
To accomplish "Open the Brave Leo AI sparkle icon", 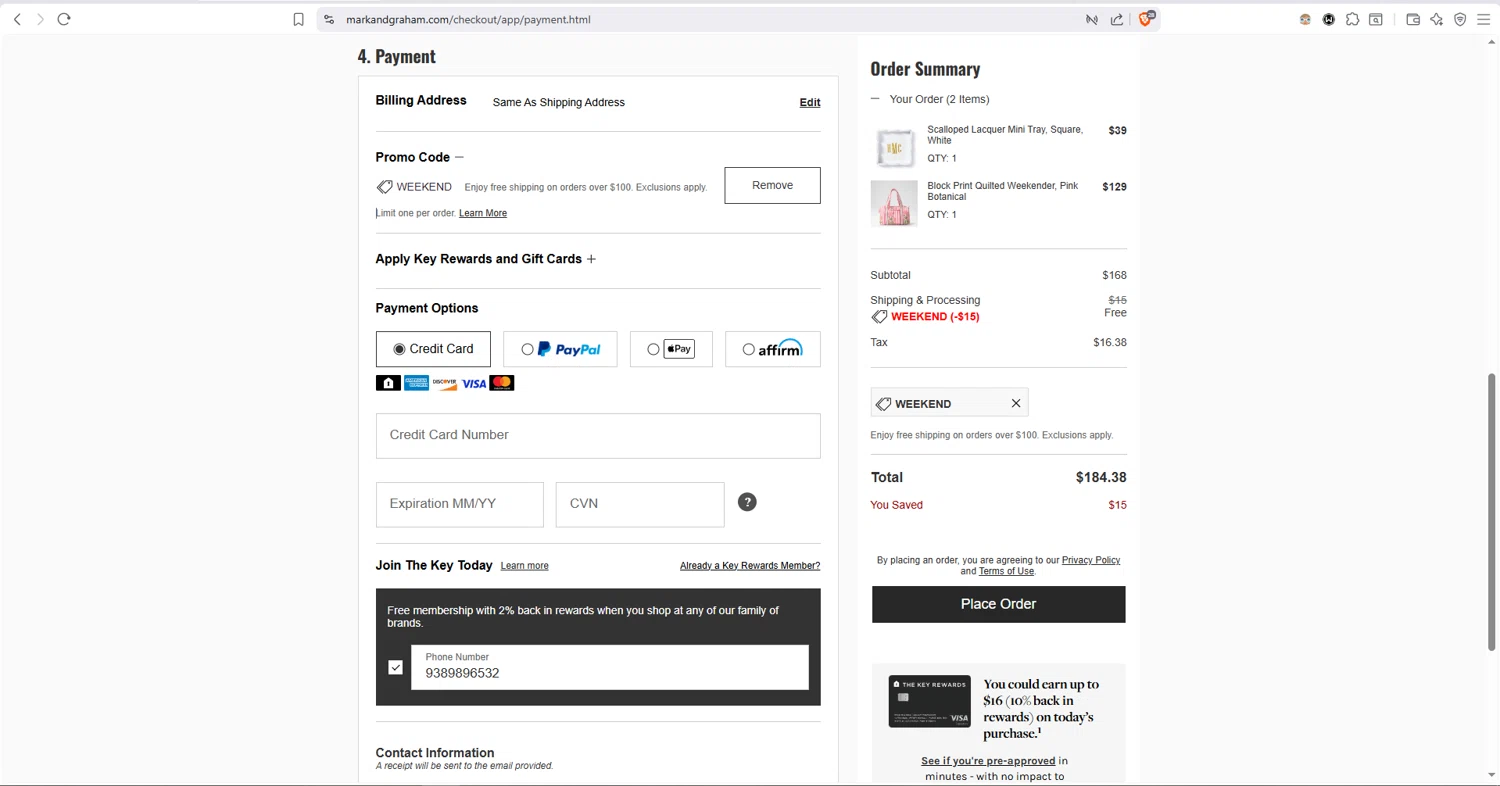I will [1437, 19].
